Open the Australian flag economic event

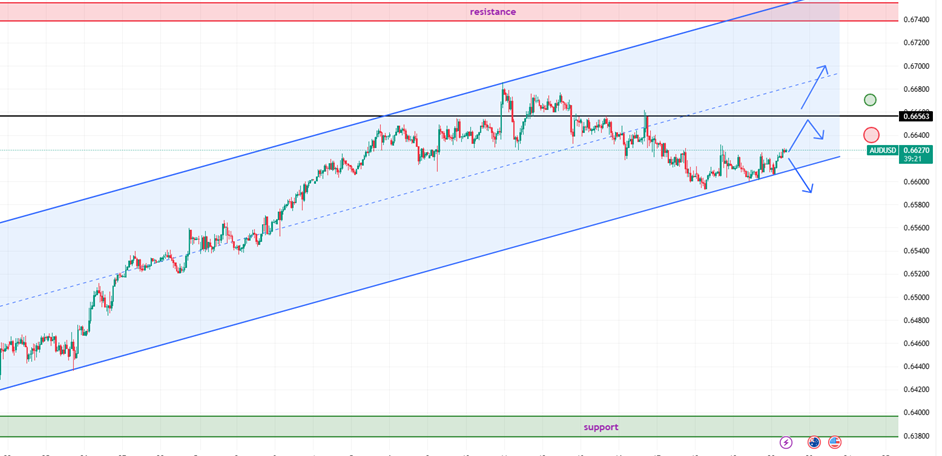click(814, 442)
